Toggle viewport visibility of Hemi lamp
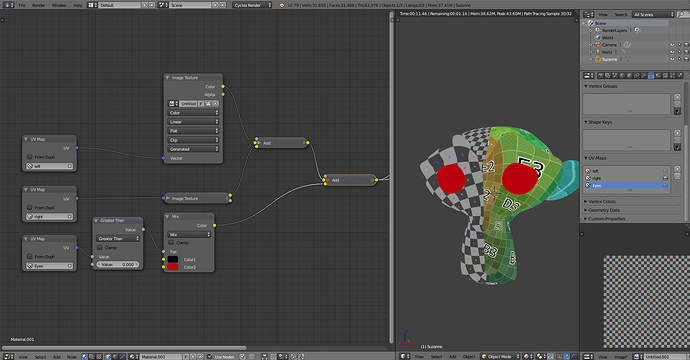 [672, 52]
